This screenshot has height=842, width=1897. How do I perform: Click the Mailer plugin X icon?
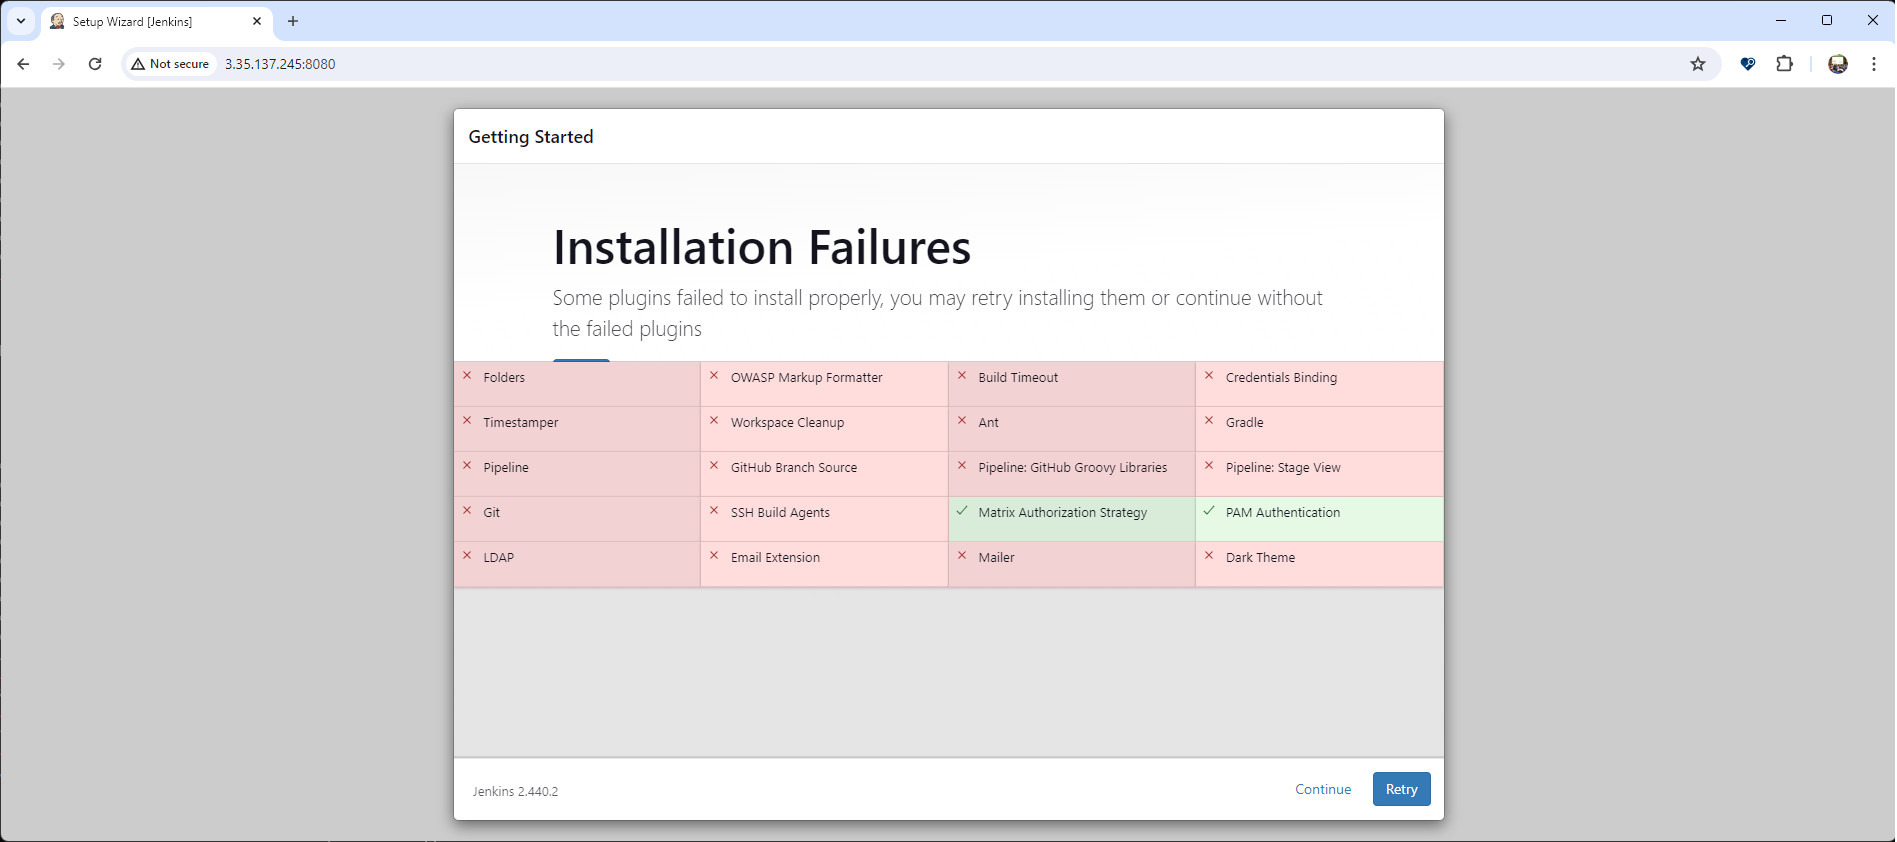[x=962, y=556]
